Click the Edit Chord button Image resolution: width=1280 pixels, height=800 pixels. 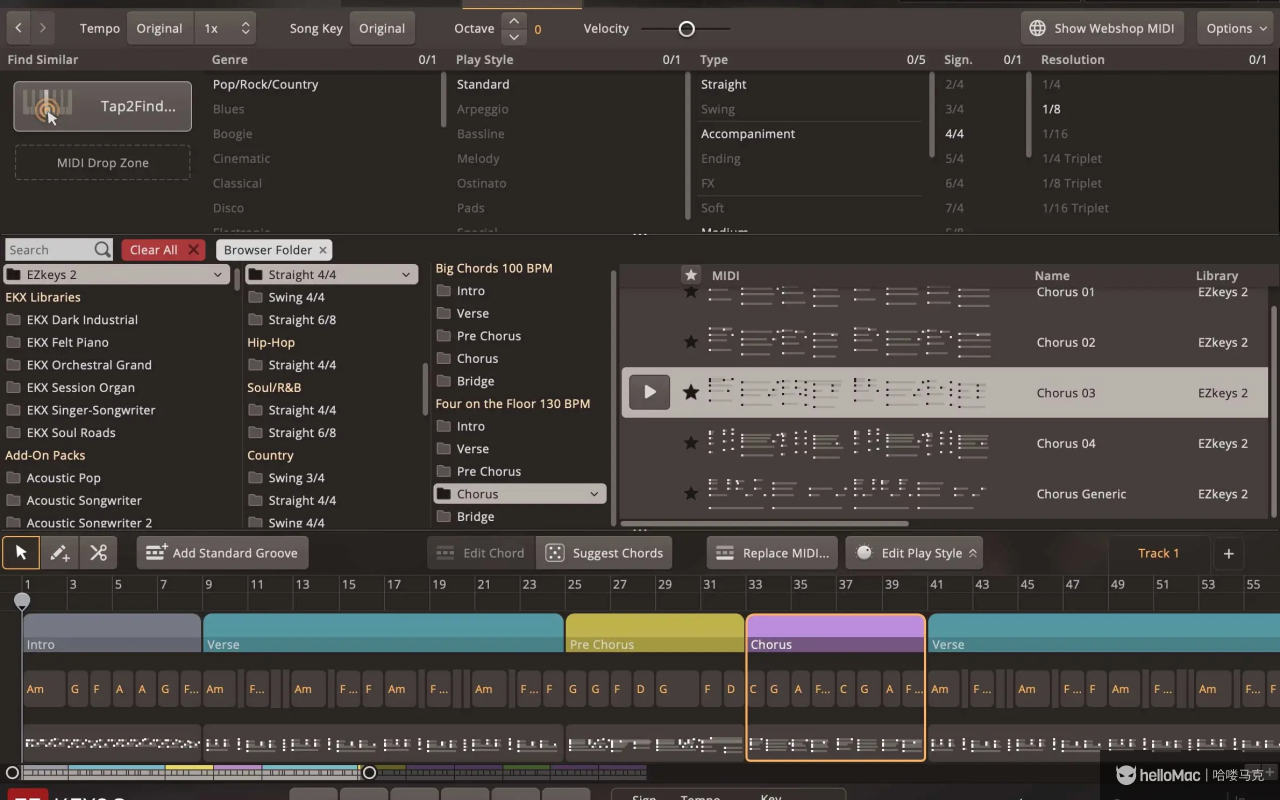click(x=481, y=553)
